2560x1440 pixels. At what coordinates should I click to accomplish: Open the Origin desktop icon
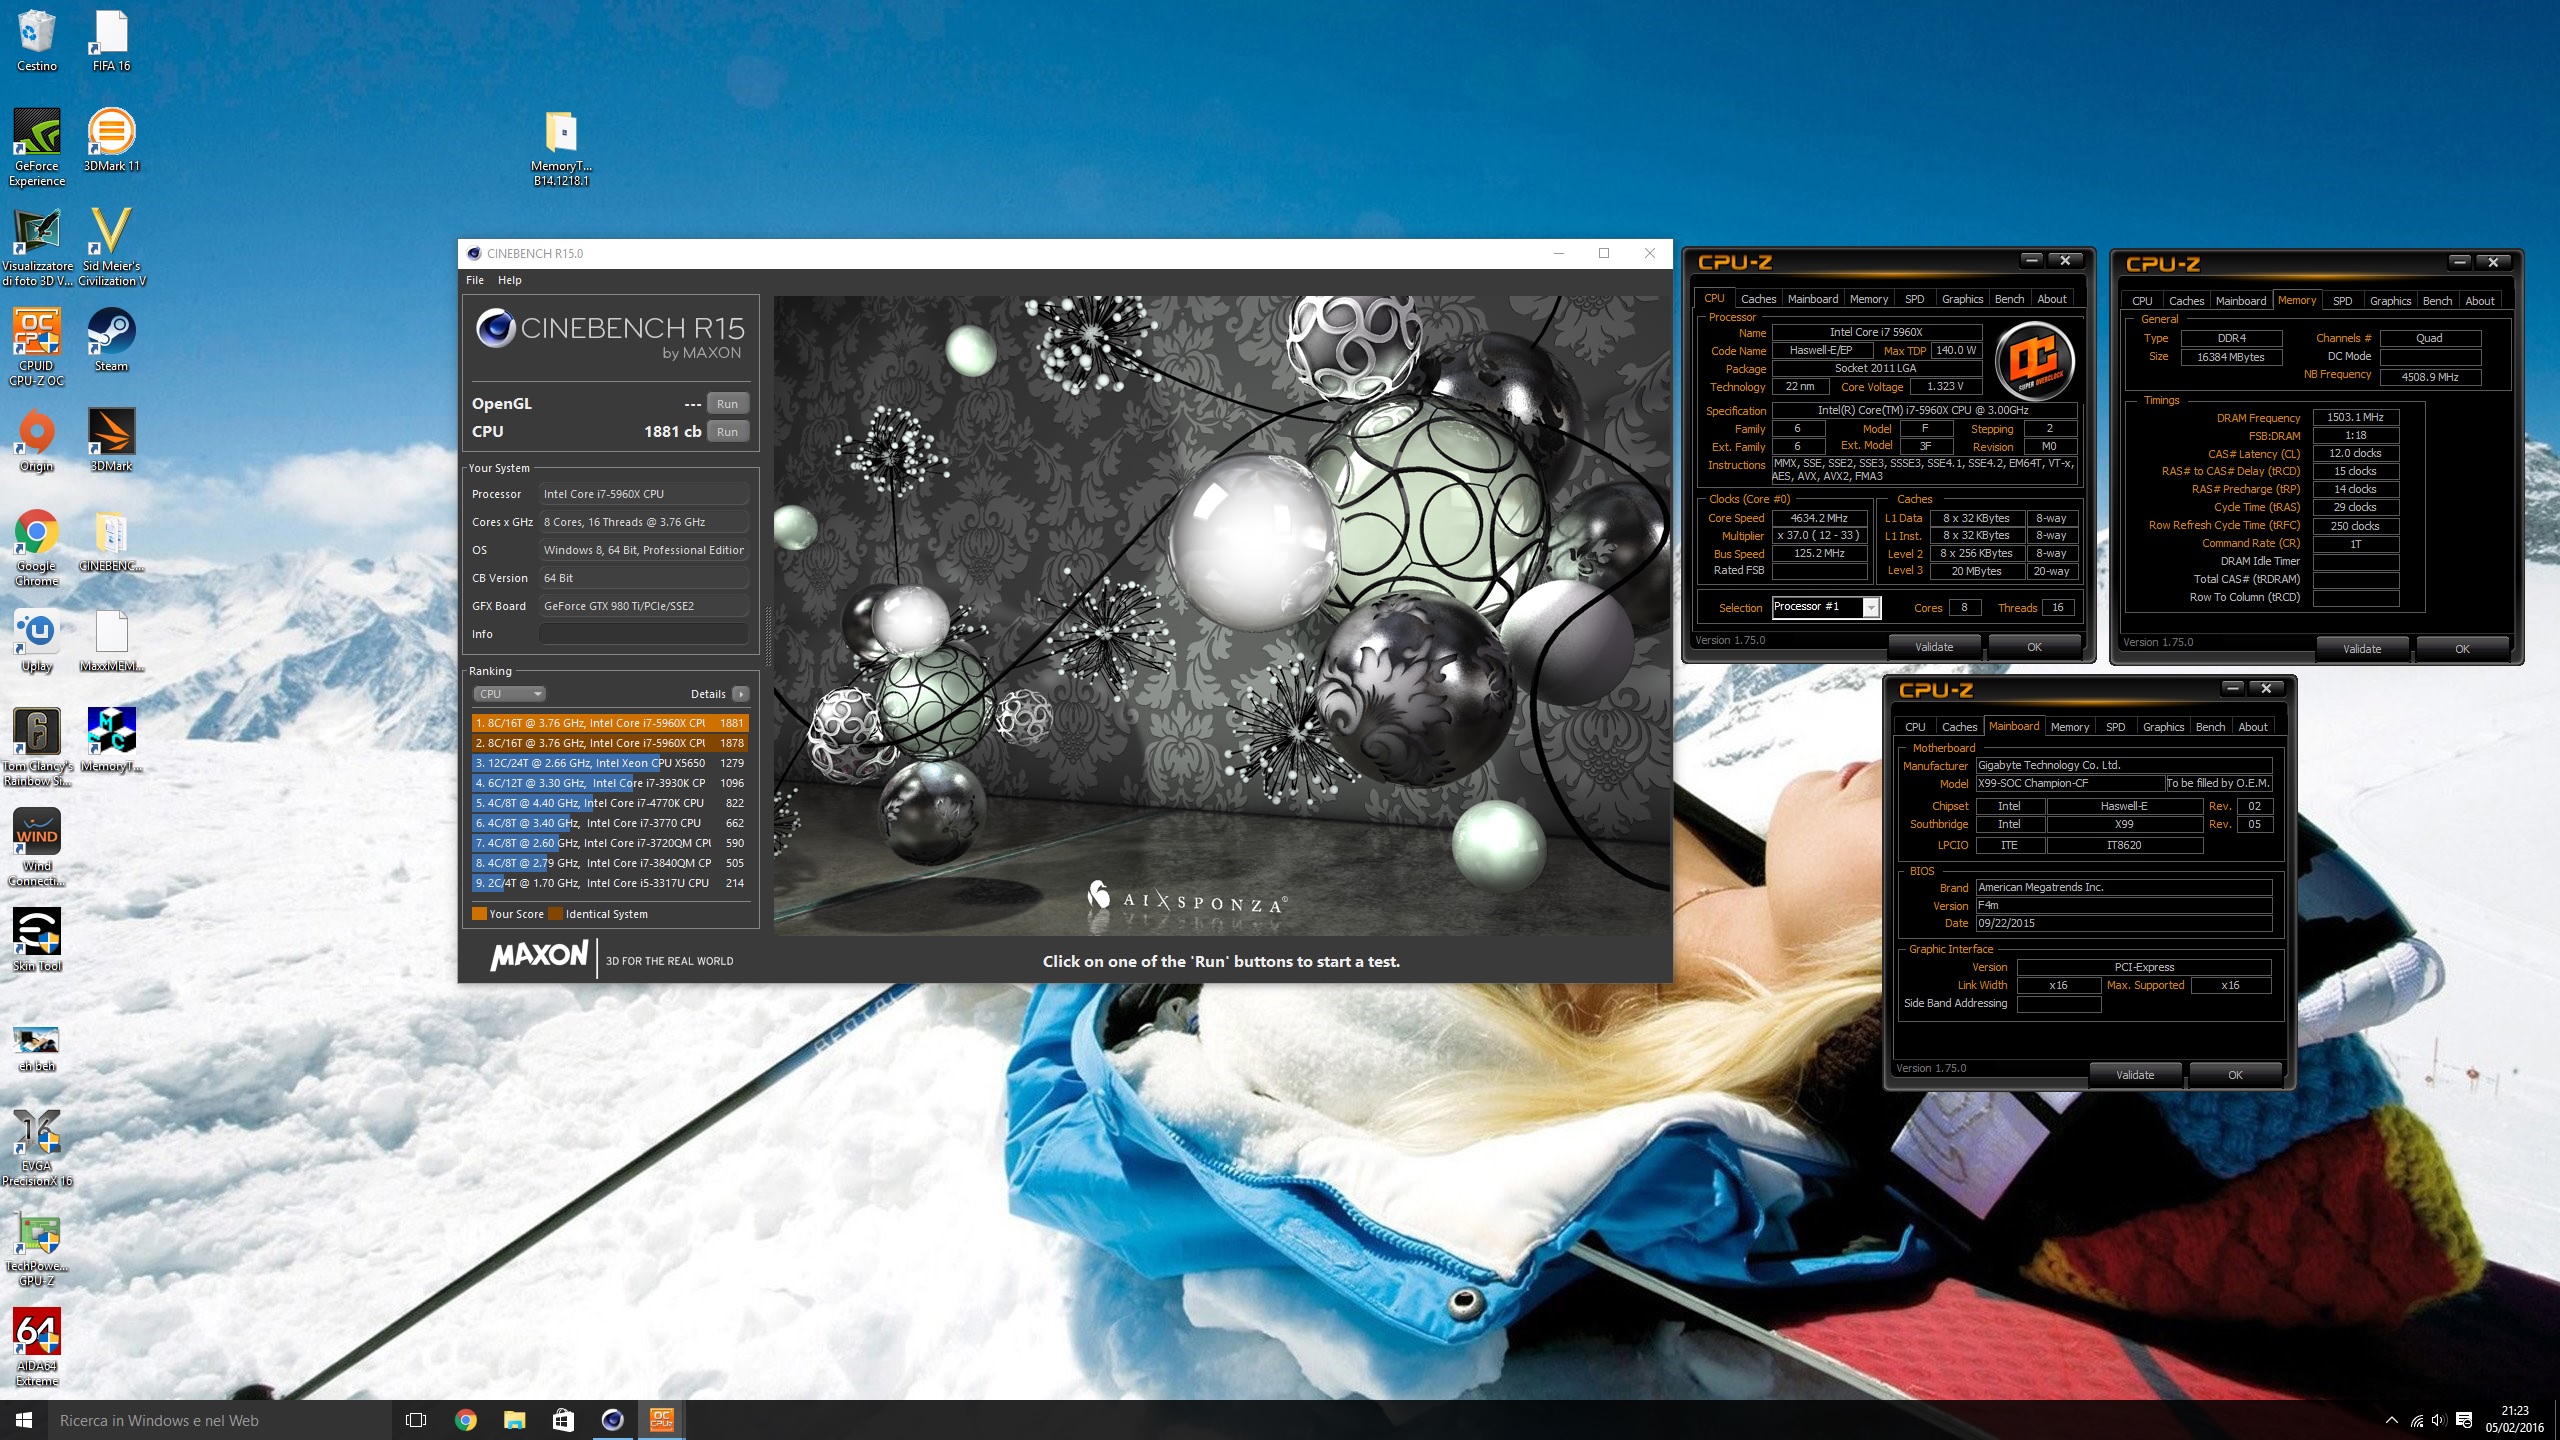(x=37, y=440)
